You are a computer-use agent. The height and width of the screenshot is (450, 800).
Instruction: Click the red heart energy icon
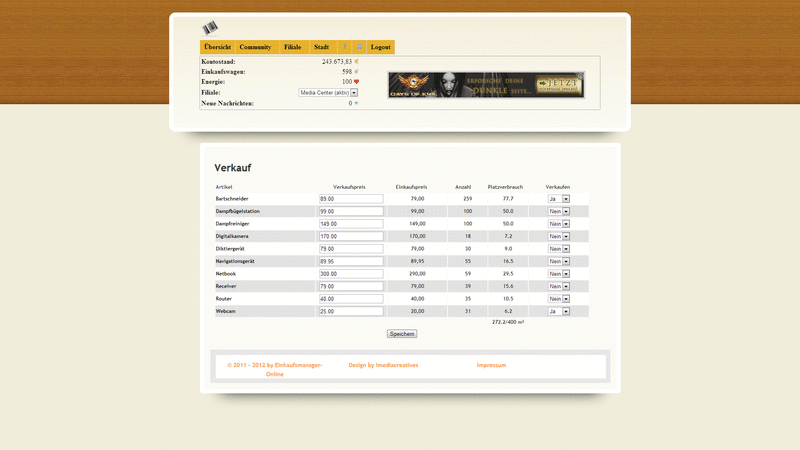[356, 82]
